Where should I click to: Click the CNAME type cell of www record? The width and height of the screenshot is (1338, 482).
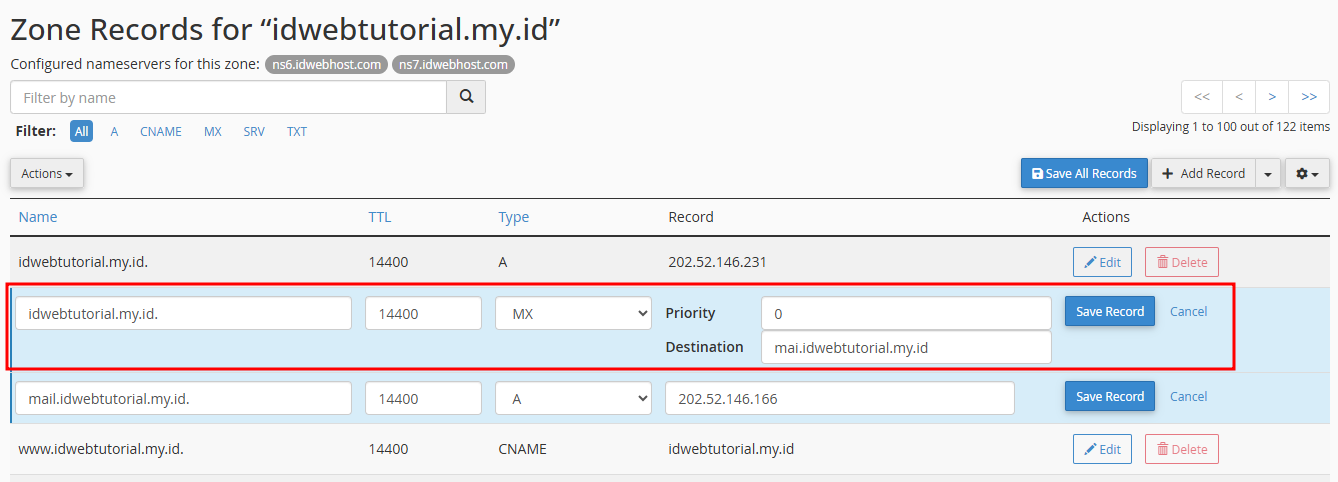point(522,449)
